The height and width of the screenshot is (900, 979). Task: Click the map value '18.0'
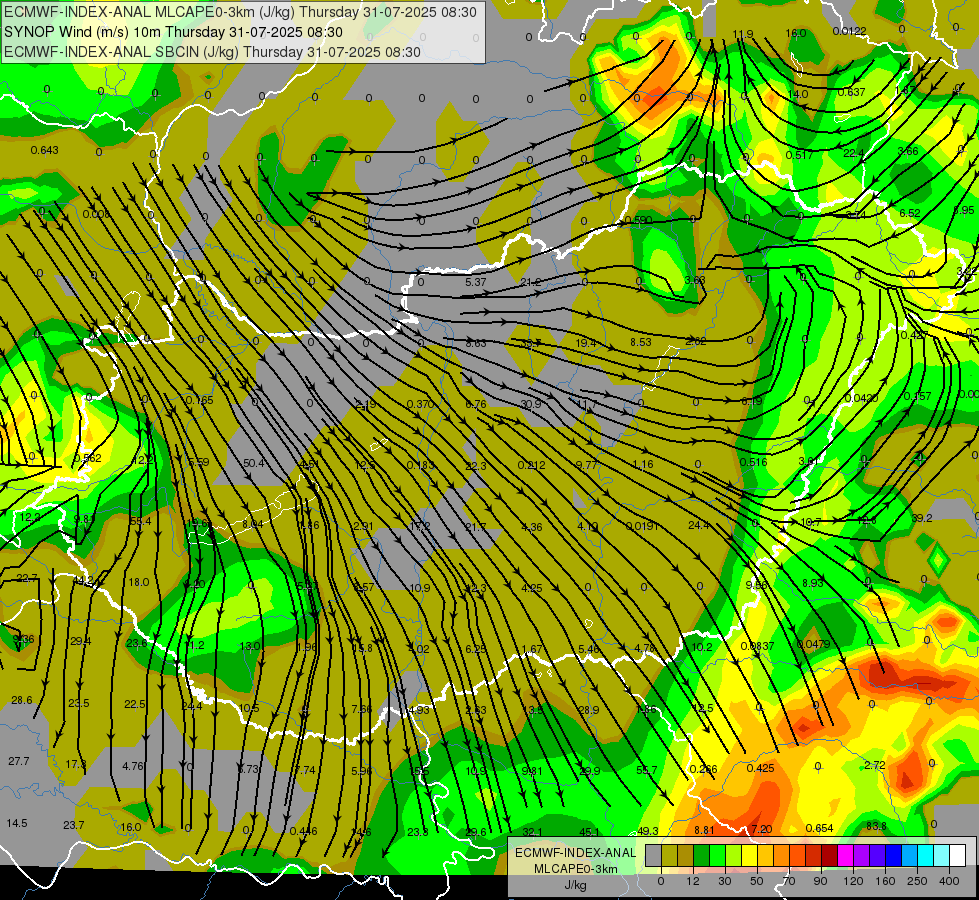click(x=139, y=582)
